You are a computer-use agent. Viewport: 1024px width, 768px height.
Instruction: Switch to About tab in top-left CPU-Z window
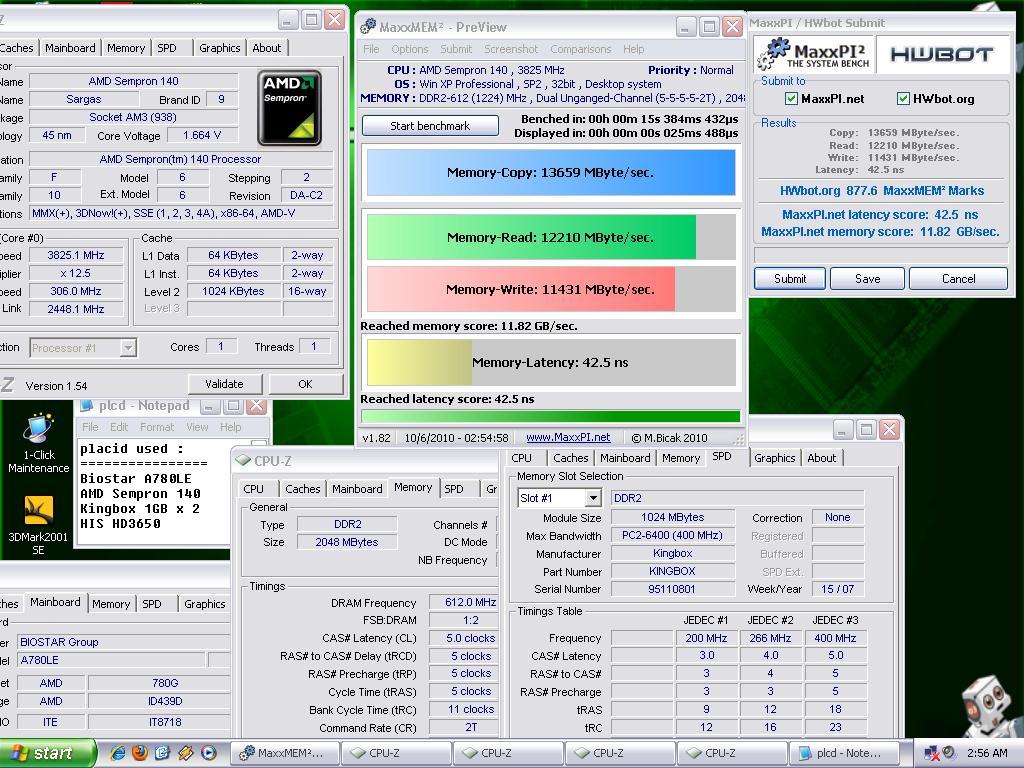tap(266, 48)
